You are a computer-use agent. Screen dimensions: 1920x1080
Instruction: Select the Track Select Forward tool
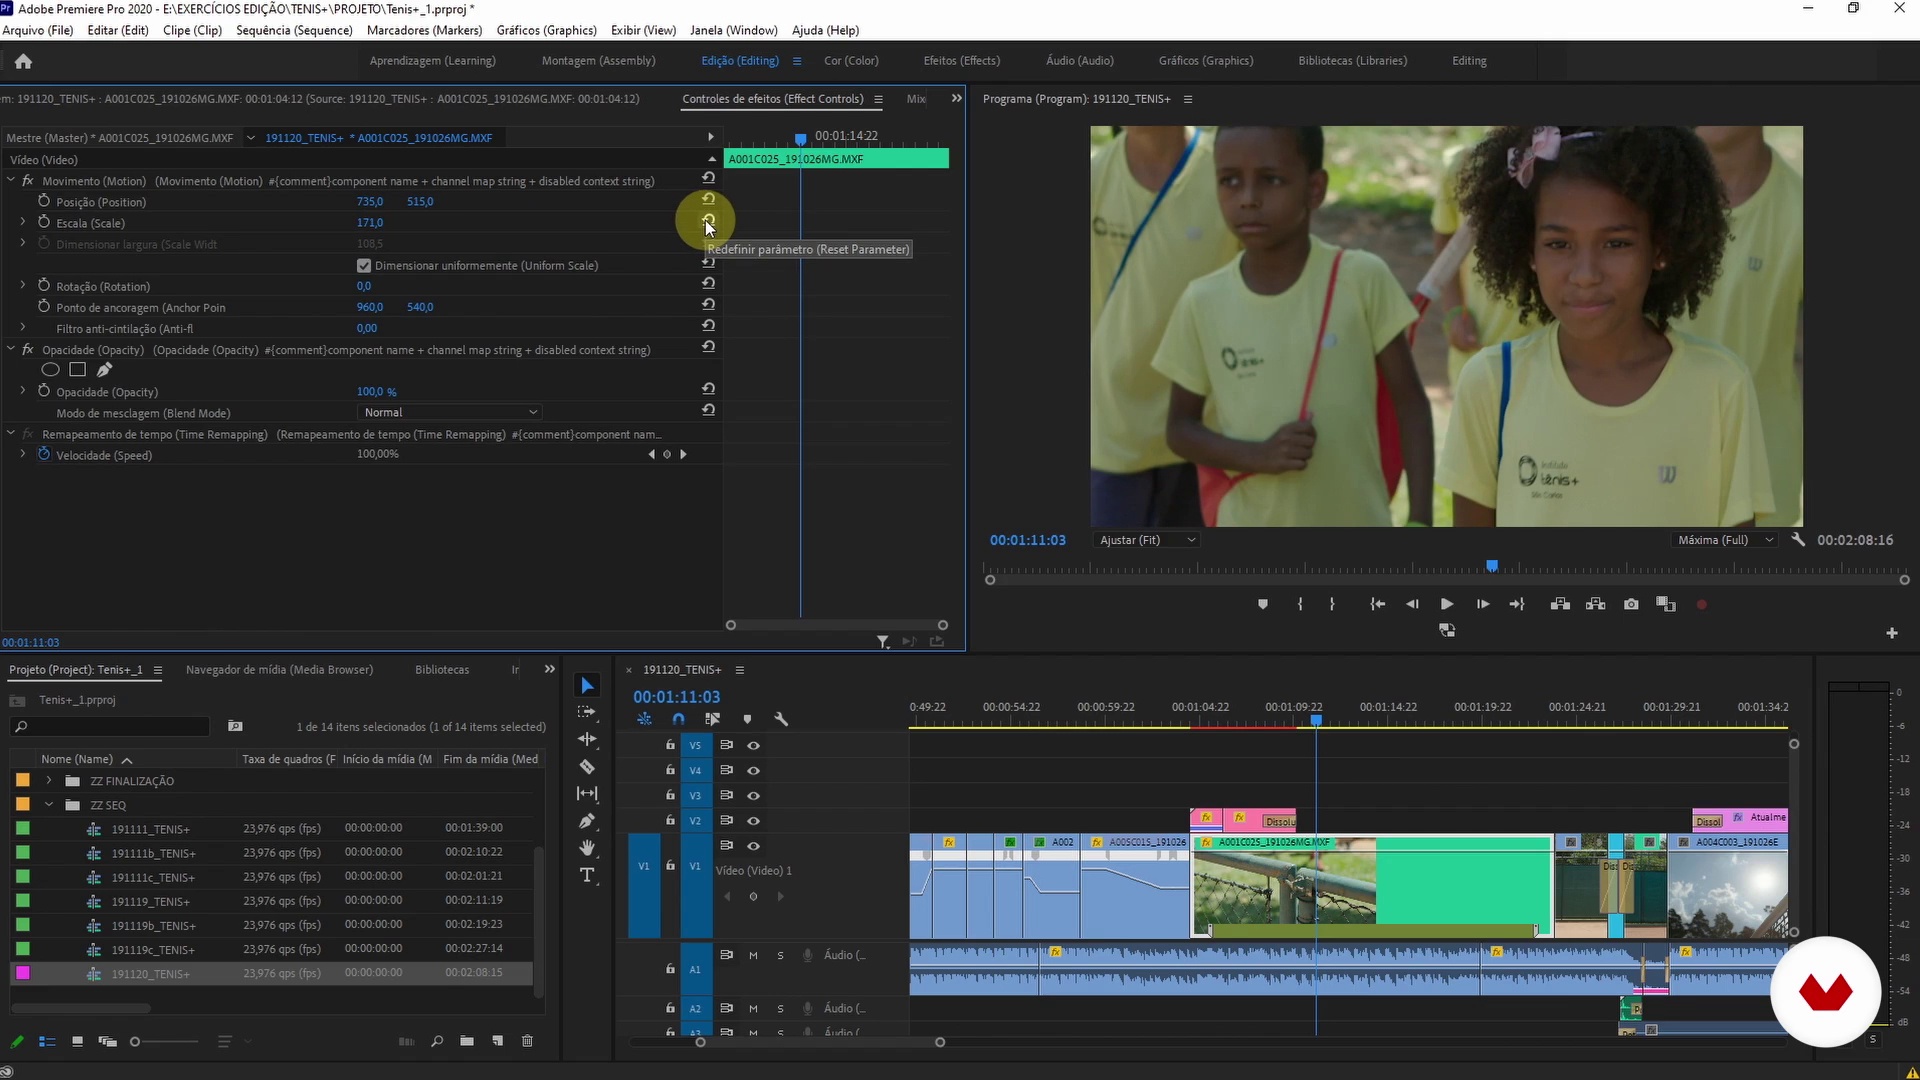[x=587, y=712]
